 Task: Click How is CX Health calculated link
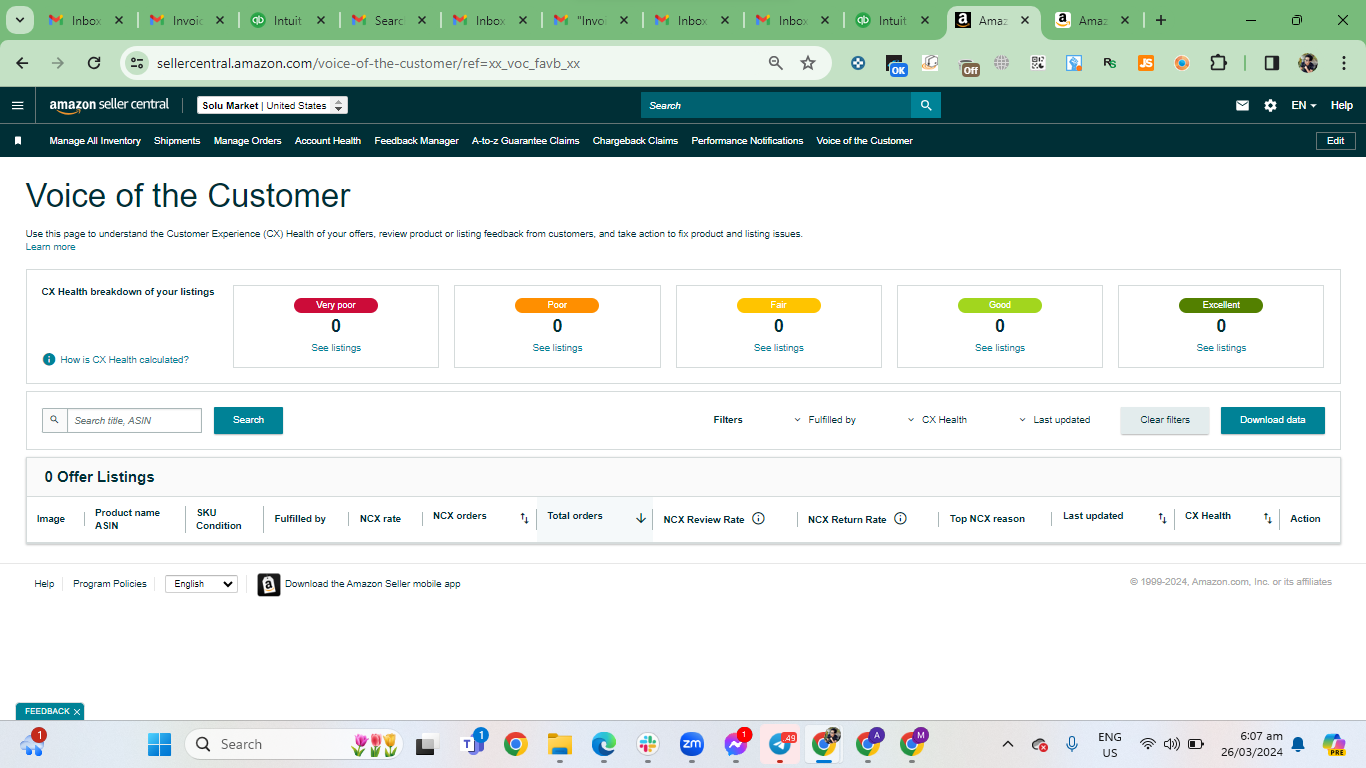coord(124,359)
